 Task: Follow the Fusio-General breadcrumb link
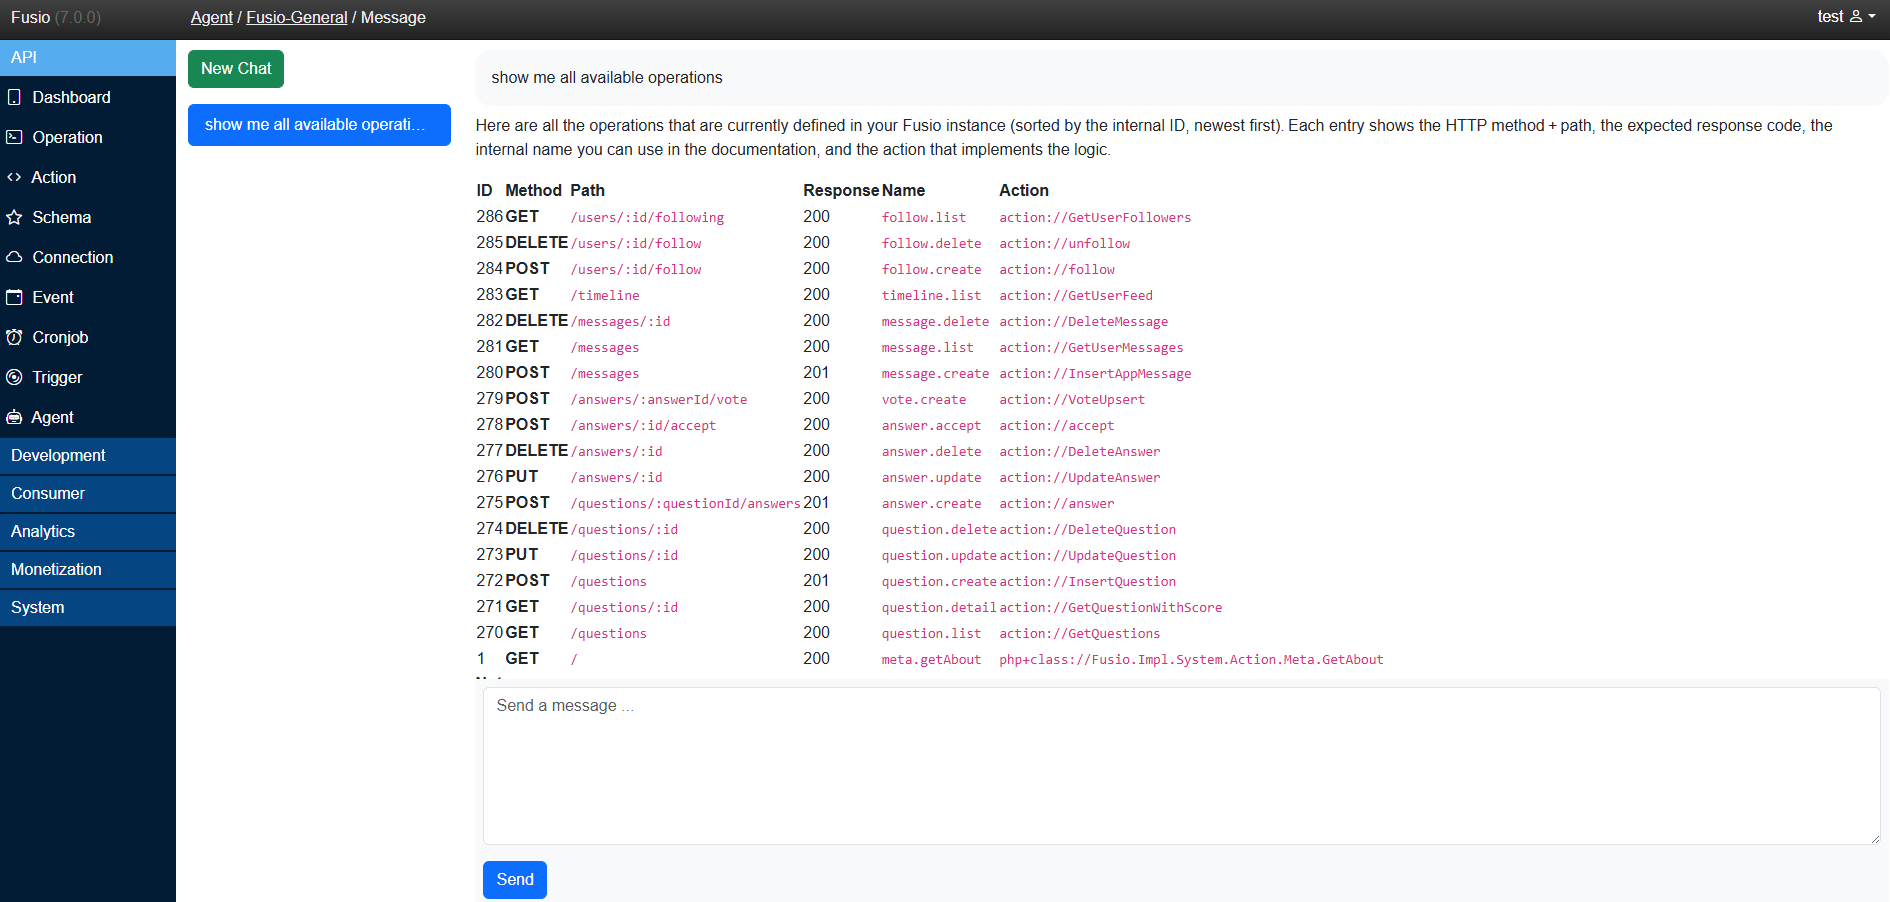(296, 17)
